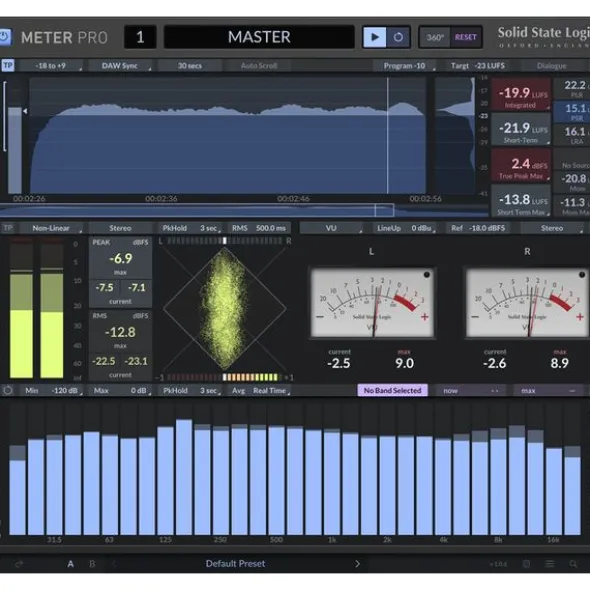
Task: Click the L-R balance meter strip
Action: pyautogui.click(x=224, y=240)
